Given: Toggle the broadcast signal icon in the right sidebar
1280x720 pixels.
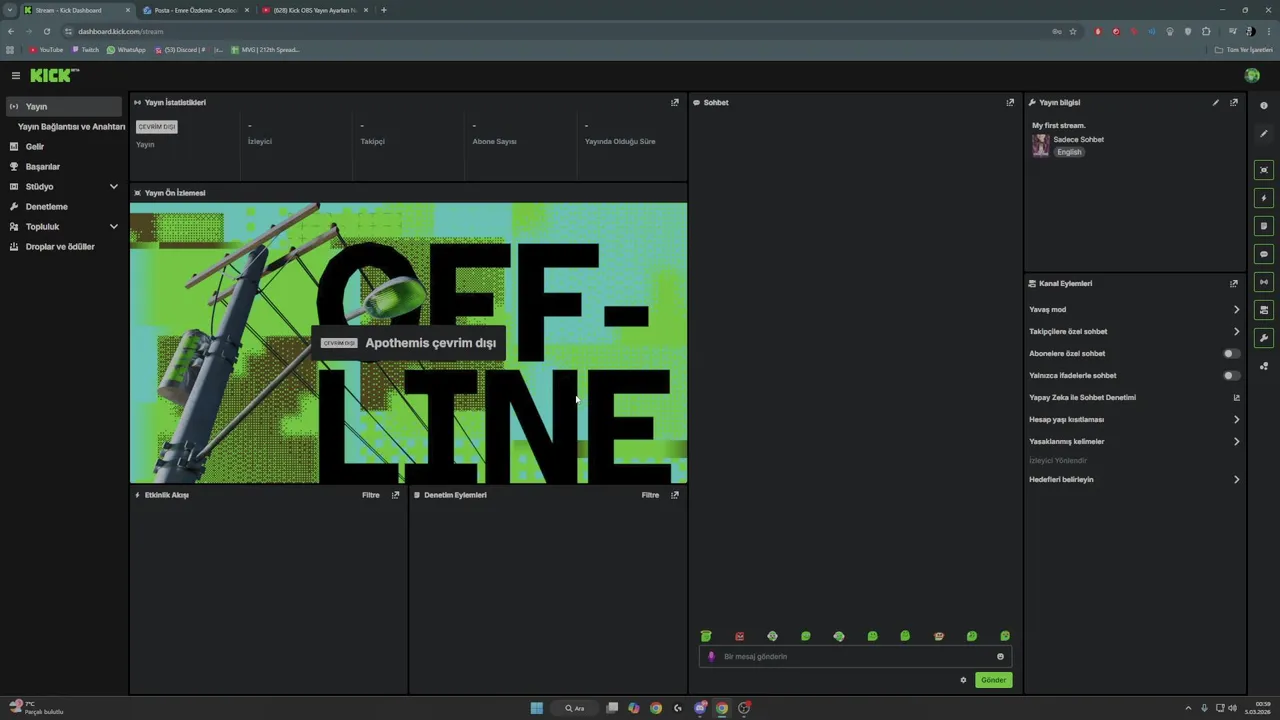Looking at the screenshot, I should click(1264, 282).
